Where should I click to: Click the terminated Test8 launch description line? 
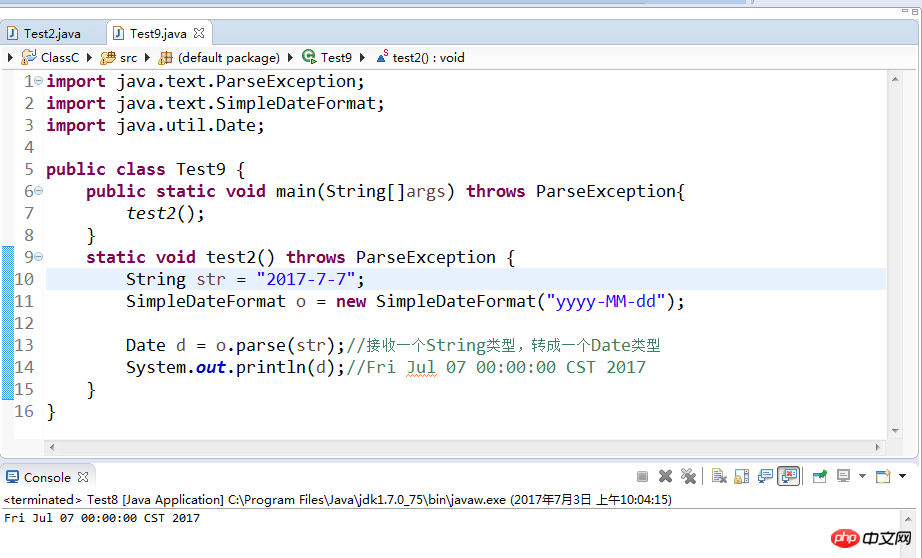[338, 500]
